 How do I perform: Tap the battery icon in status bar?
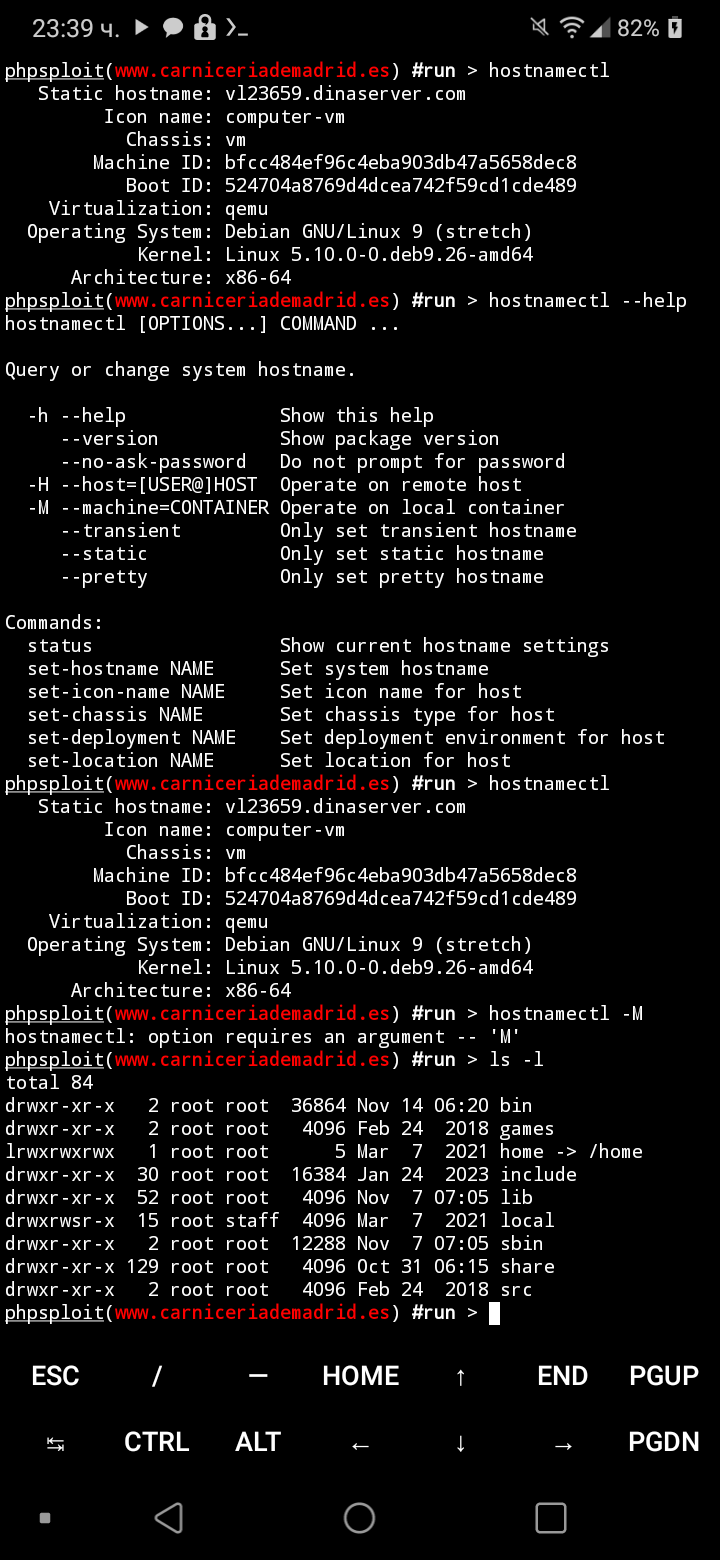(676, 28)
